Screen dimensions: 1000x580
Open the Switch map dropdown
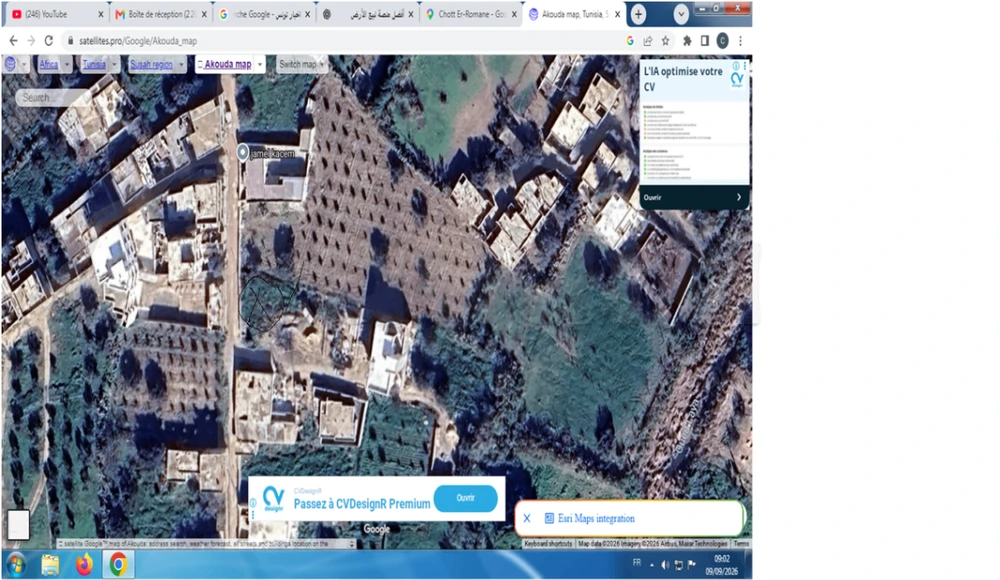pos(301,64)
